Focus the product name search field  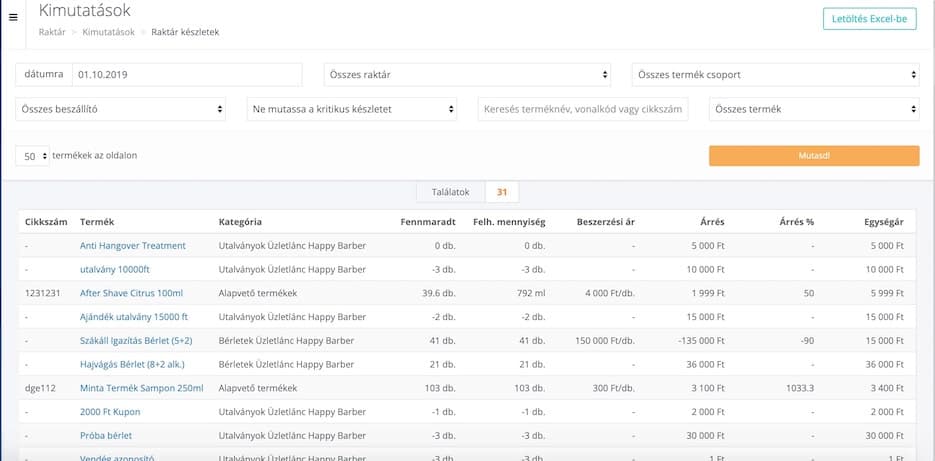583,110
